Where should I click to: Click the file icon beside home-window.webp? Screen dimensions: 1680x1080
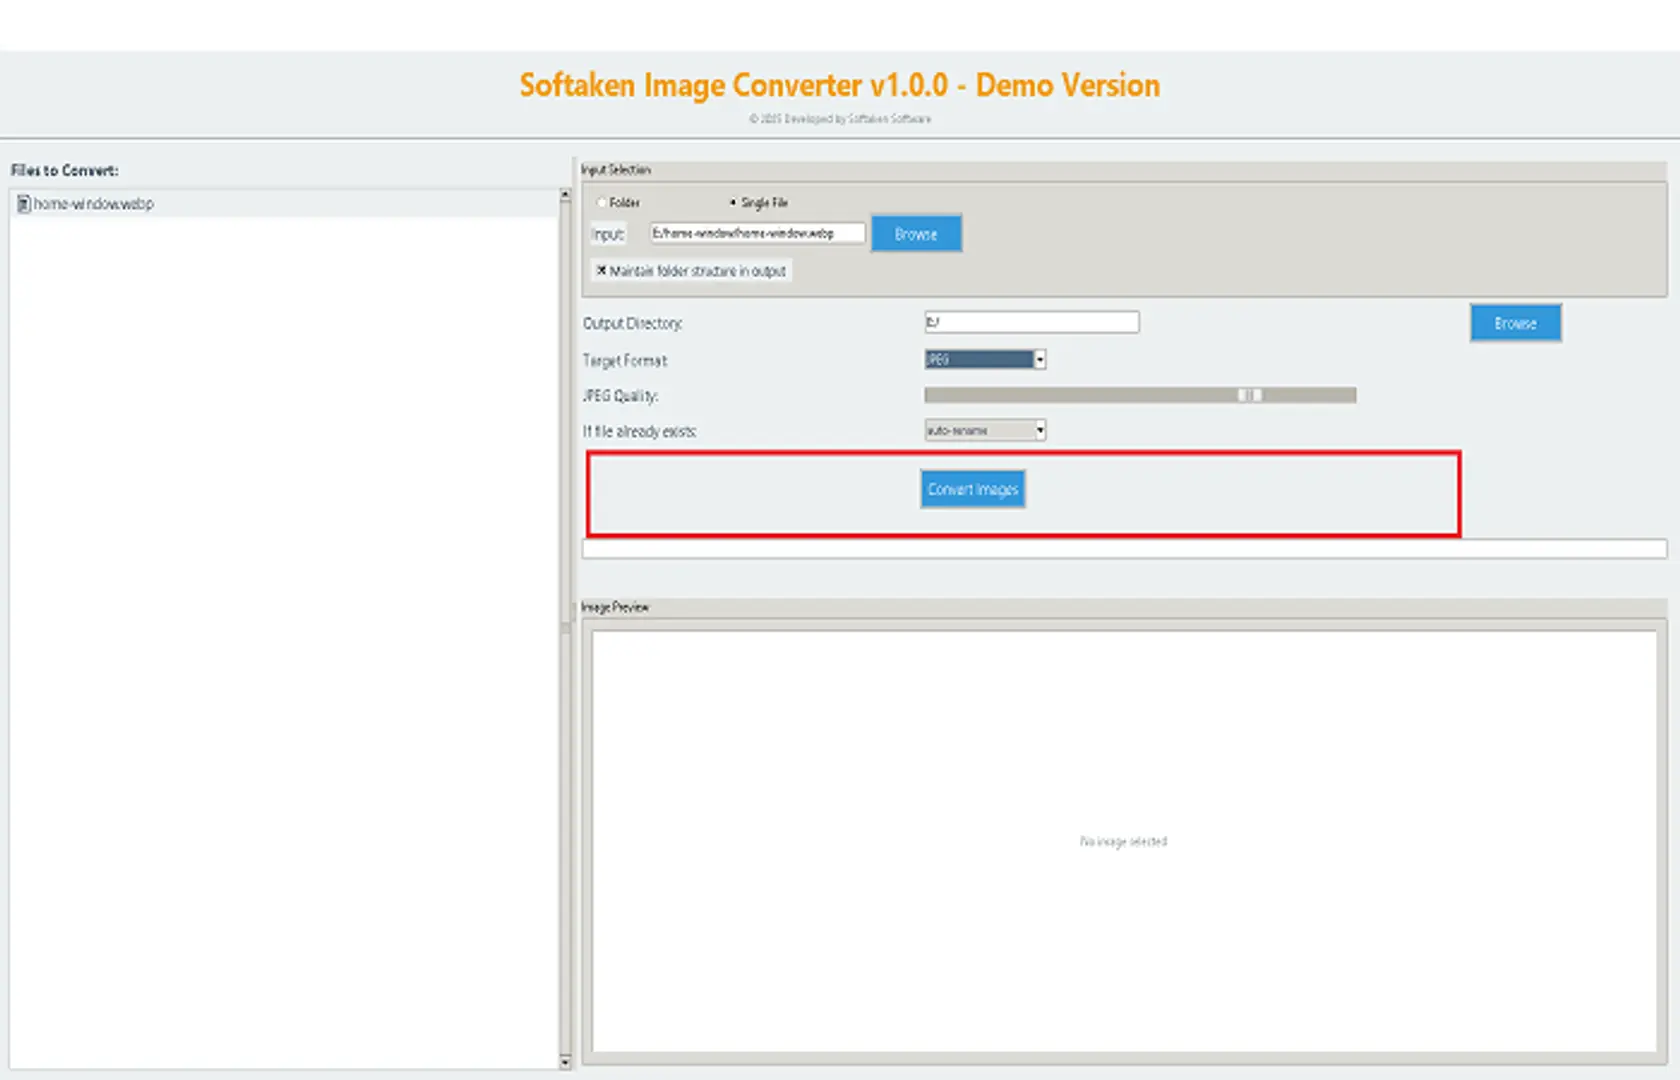coord(23,204)
